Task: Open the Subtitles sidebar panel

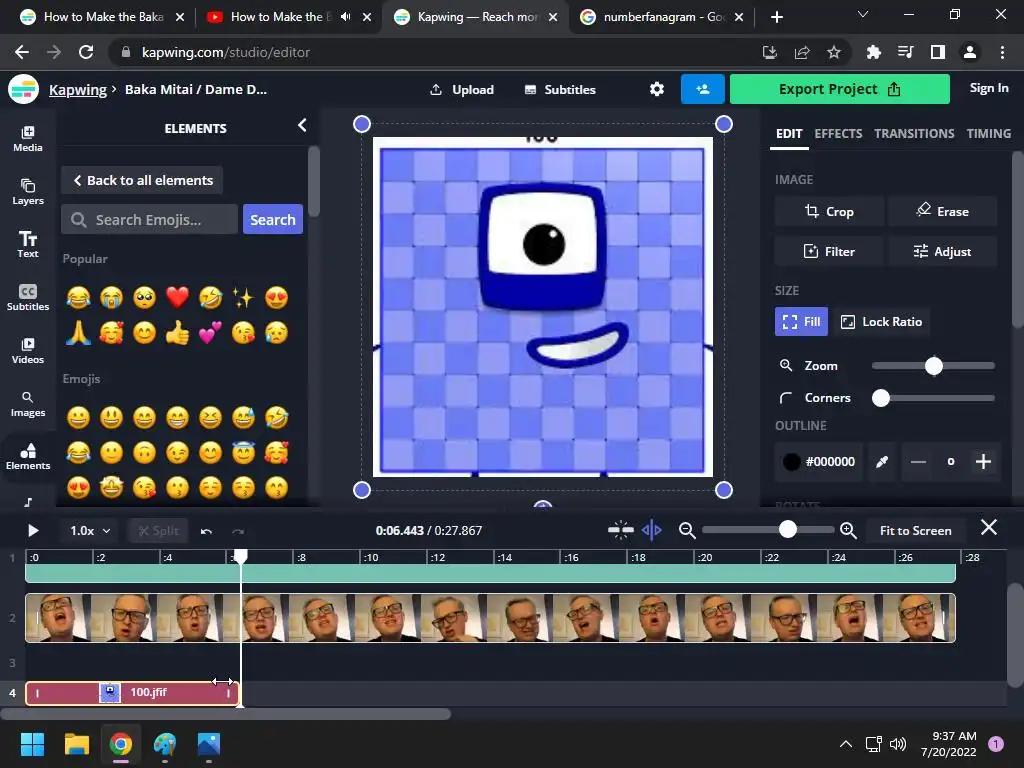Action: pyautogui.click(x=27, y=298)
